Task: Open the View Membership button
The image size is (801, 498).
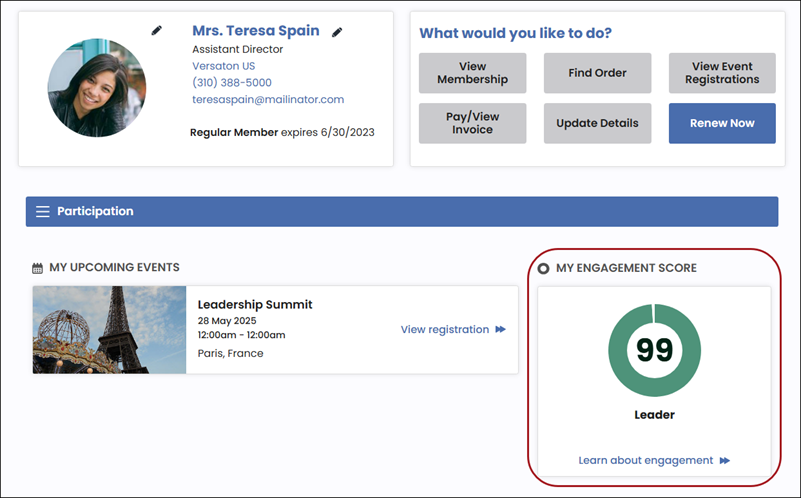Action: point(473,73)
